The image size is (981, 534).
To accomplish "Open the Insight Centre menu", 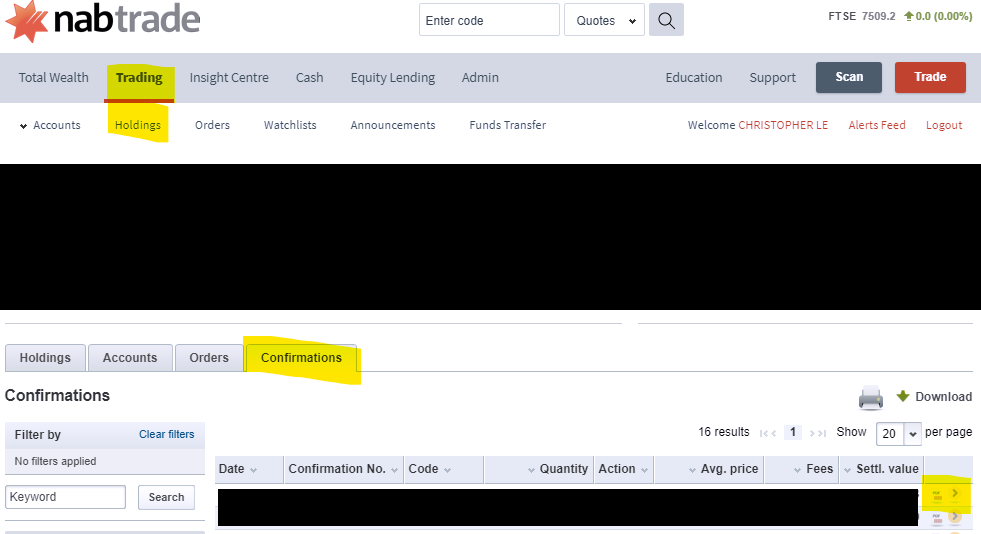I will pos(229,78).
